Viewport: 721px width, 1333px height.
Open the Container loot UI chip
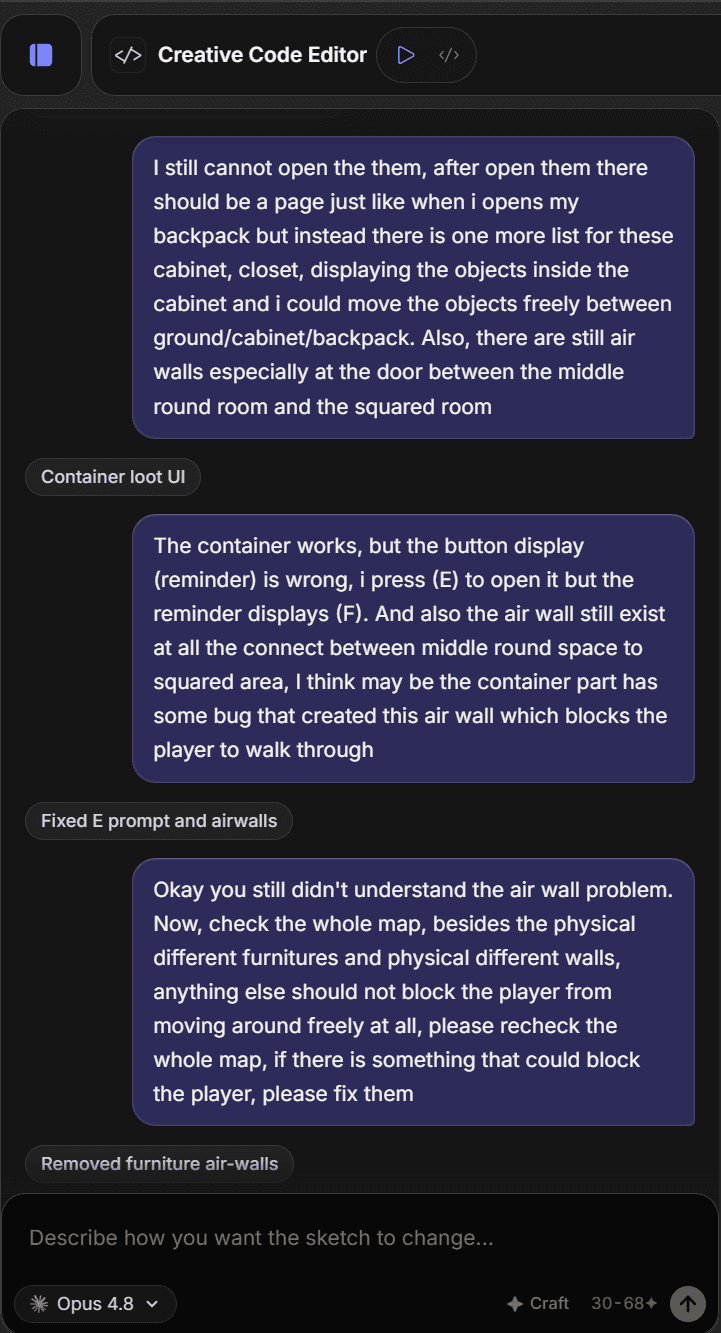(x=113, y=477)
